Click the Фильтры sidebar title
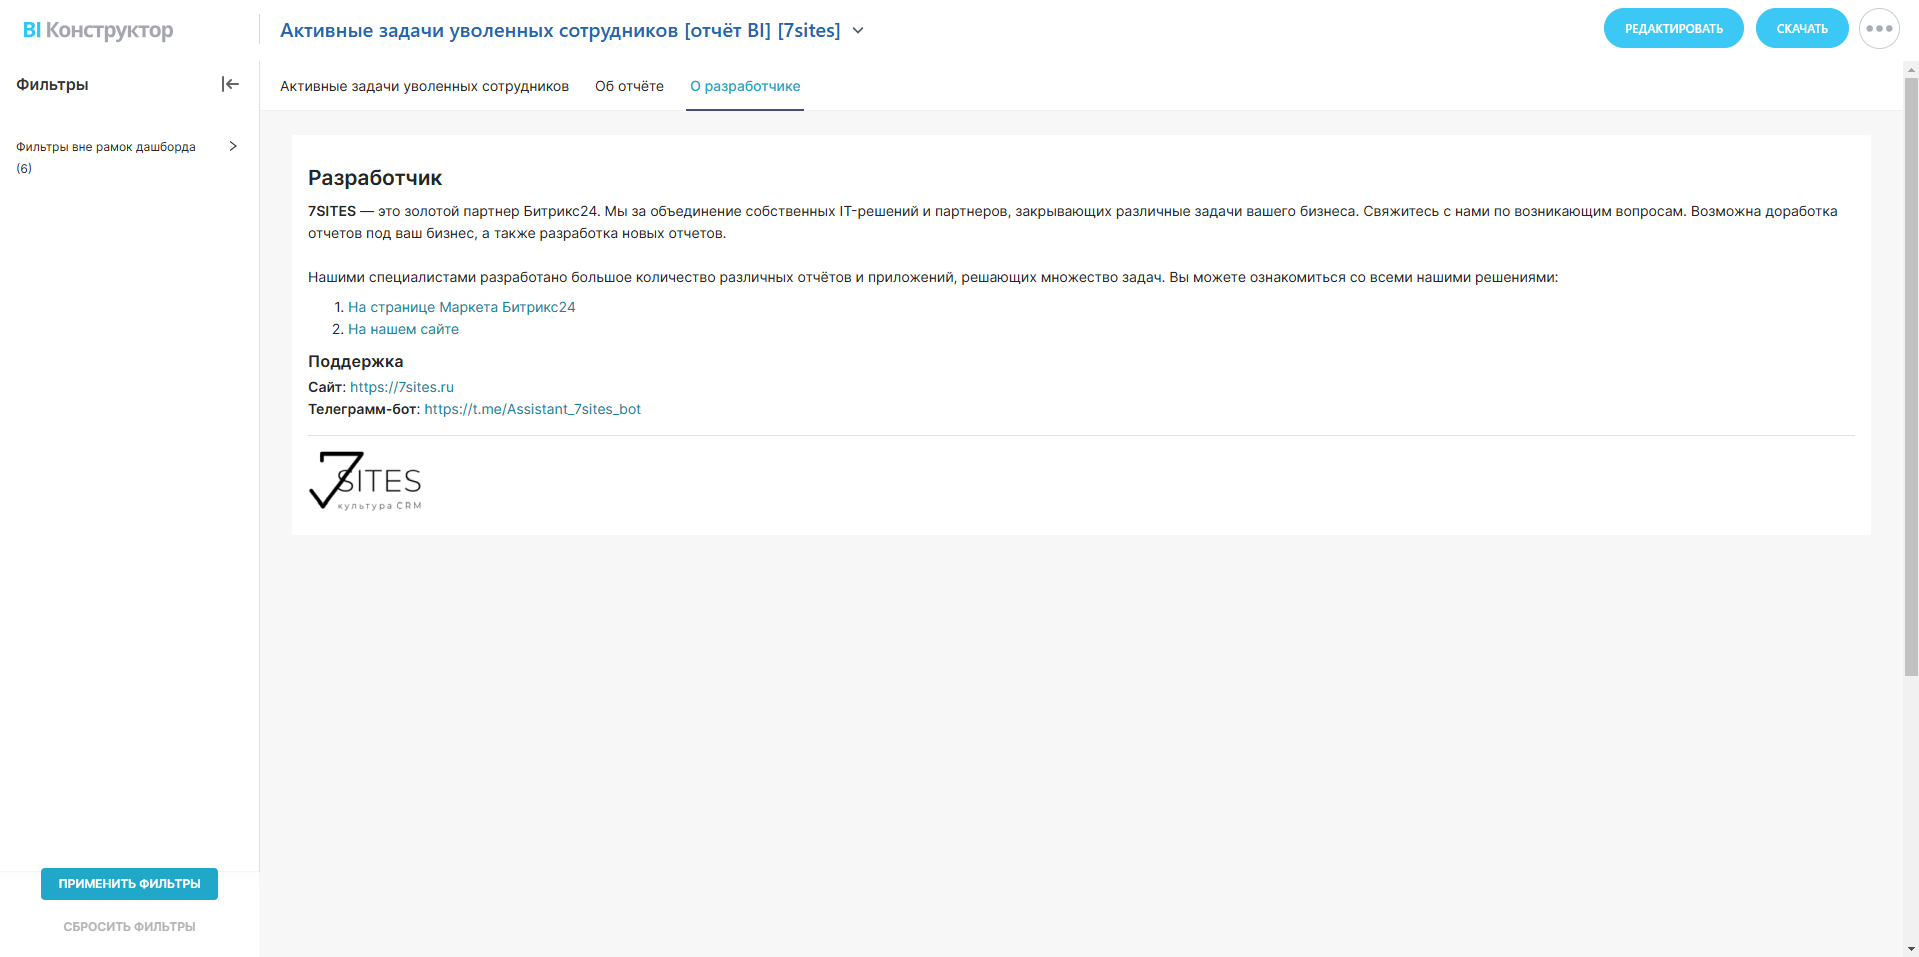 [52, 84]
